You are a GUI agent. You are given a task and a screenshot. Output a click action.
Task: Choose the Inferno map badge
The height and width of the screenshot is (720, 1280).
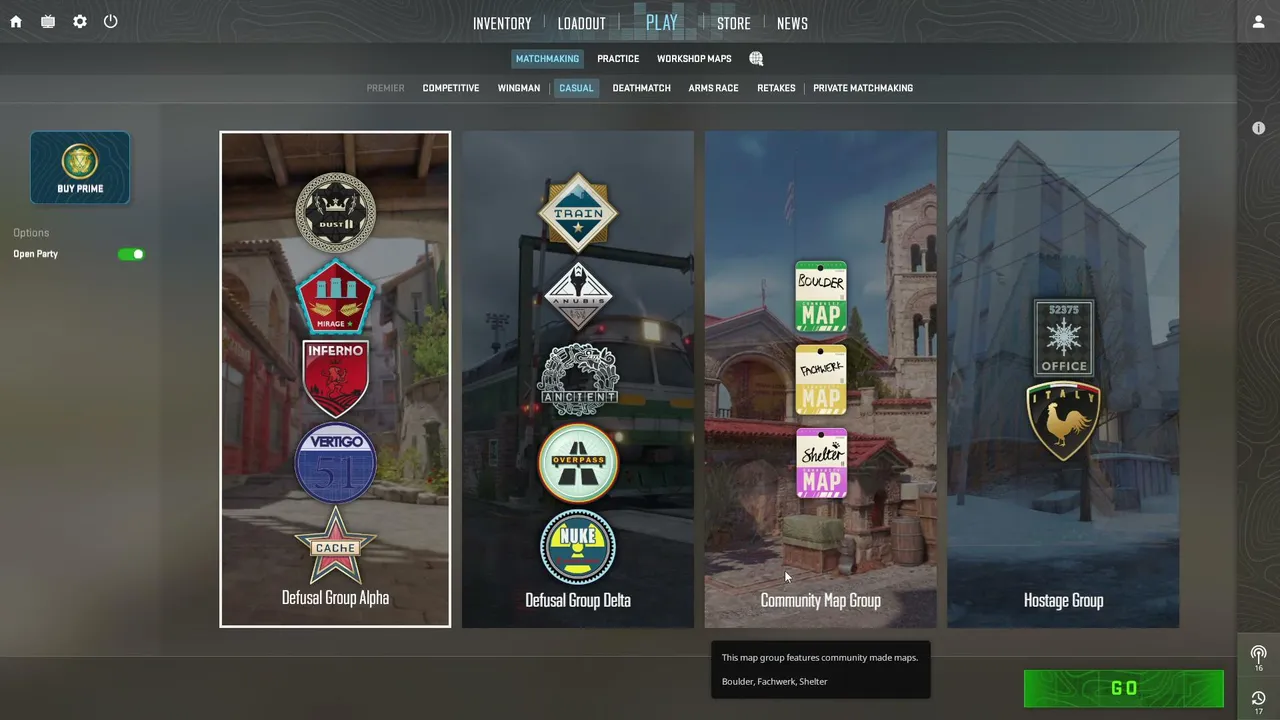[335, 379]
